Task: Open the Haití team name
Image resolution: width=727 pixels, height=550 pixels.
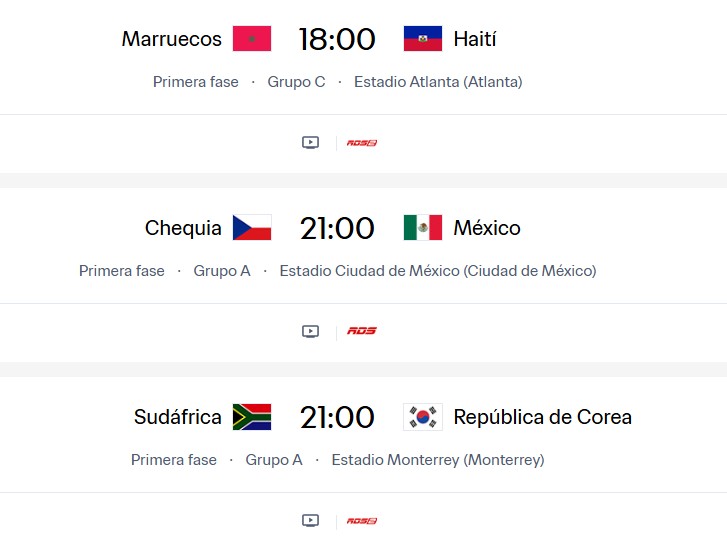Action: pyautogui.click(x=475, y=39)
